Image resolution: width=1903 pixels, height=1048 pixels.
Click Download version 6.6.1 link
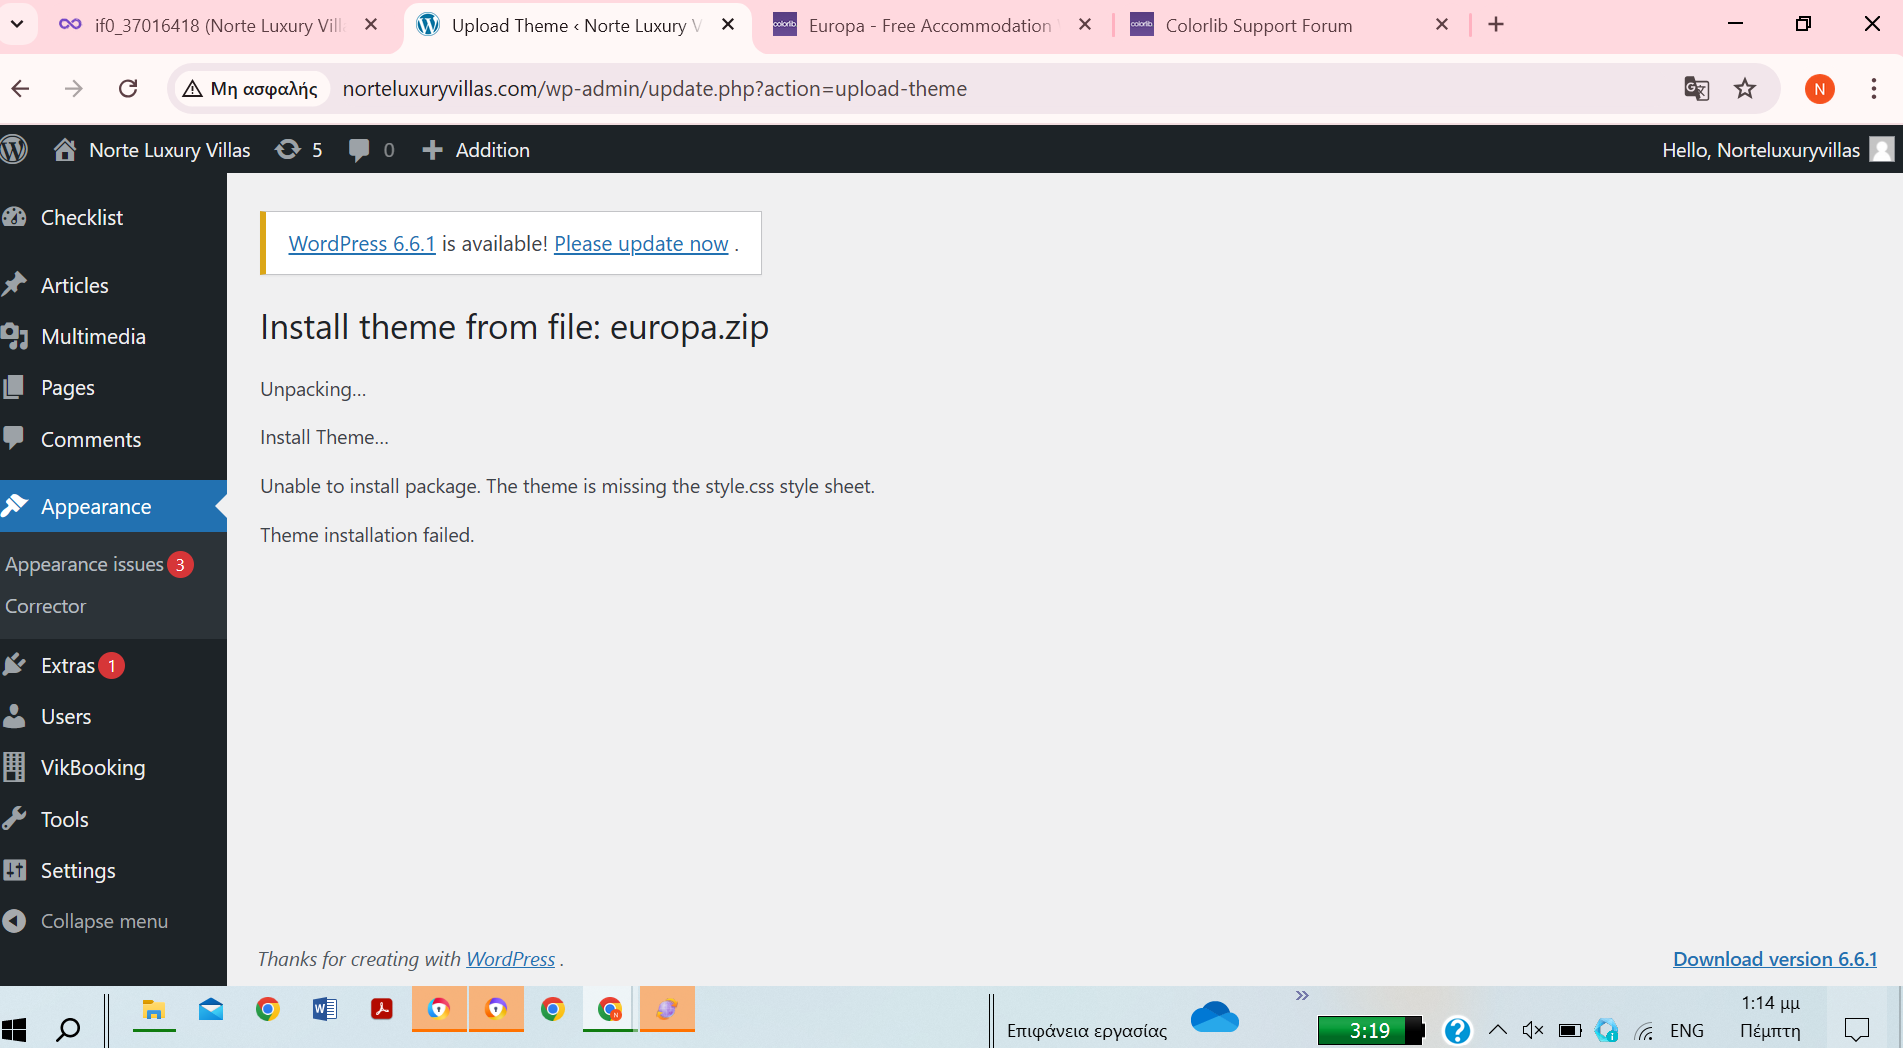1775,959
